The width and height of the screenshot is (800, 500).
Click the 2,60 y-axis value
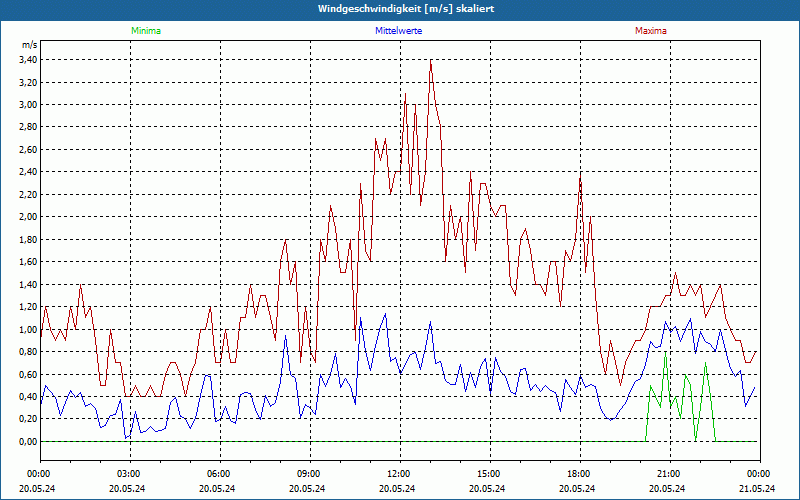coord(28,149)
